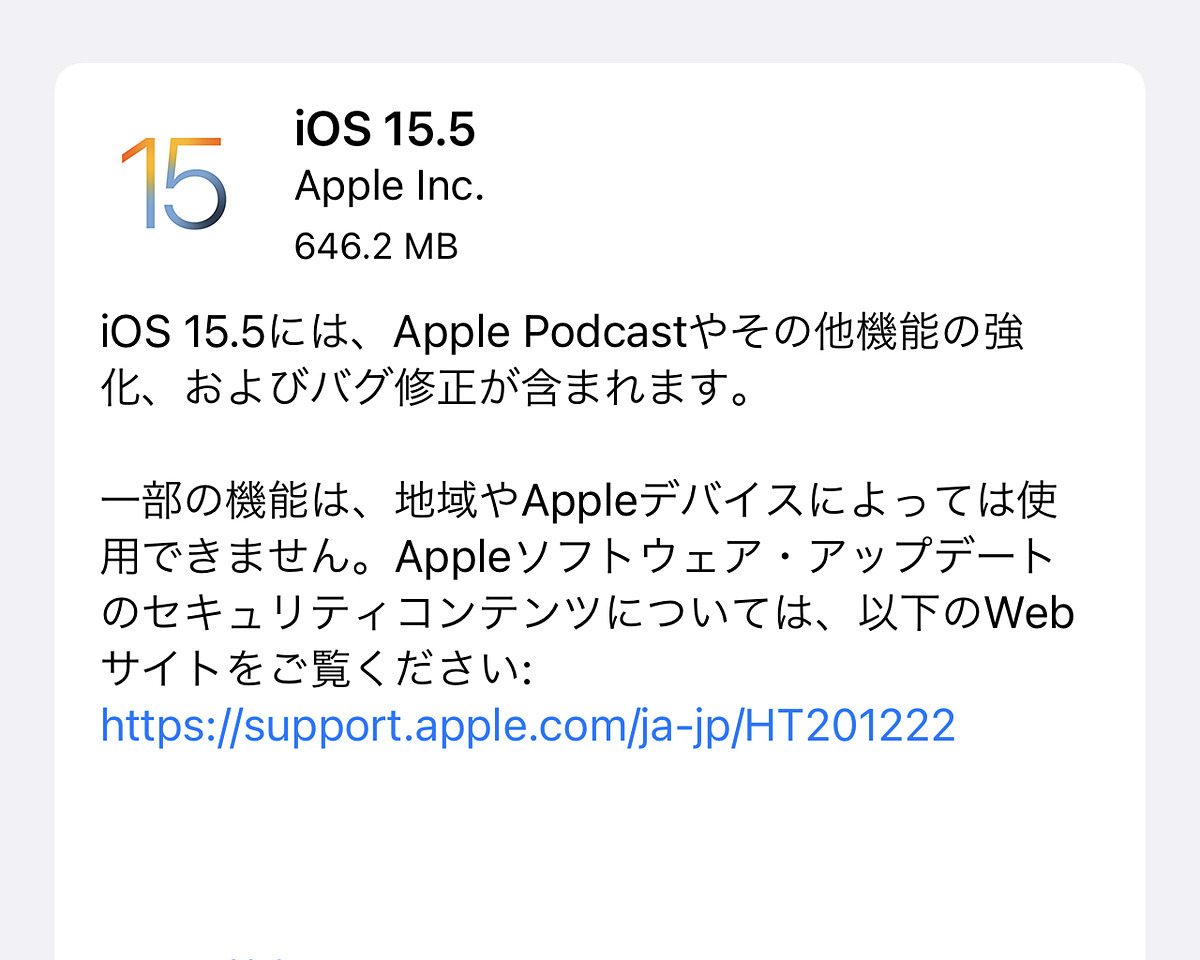This screenshot has height=960, width=1200.
Task: Tap the Apple Inc. developer label
Action: click(x=389, y=187)
